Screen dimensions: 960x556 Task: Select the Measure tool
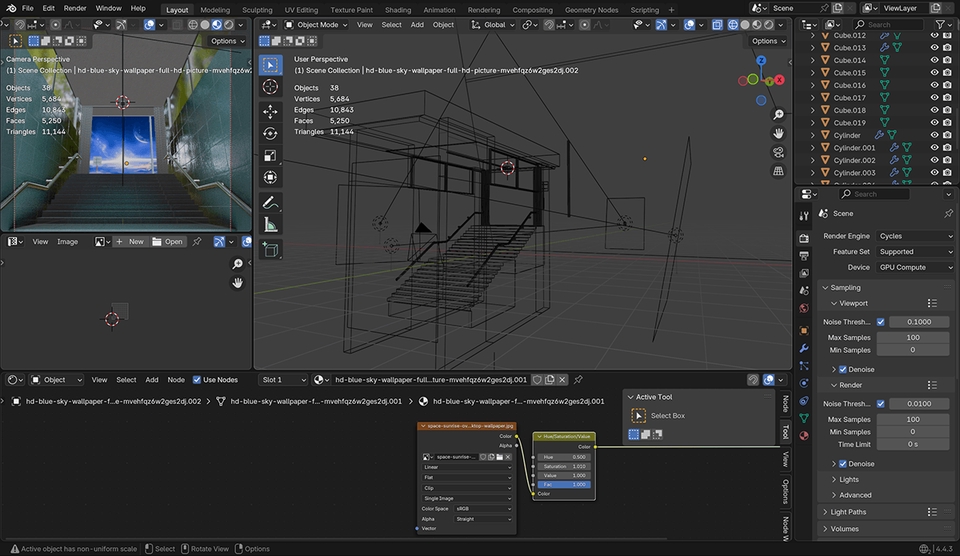tap(270, 226)
